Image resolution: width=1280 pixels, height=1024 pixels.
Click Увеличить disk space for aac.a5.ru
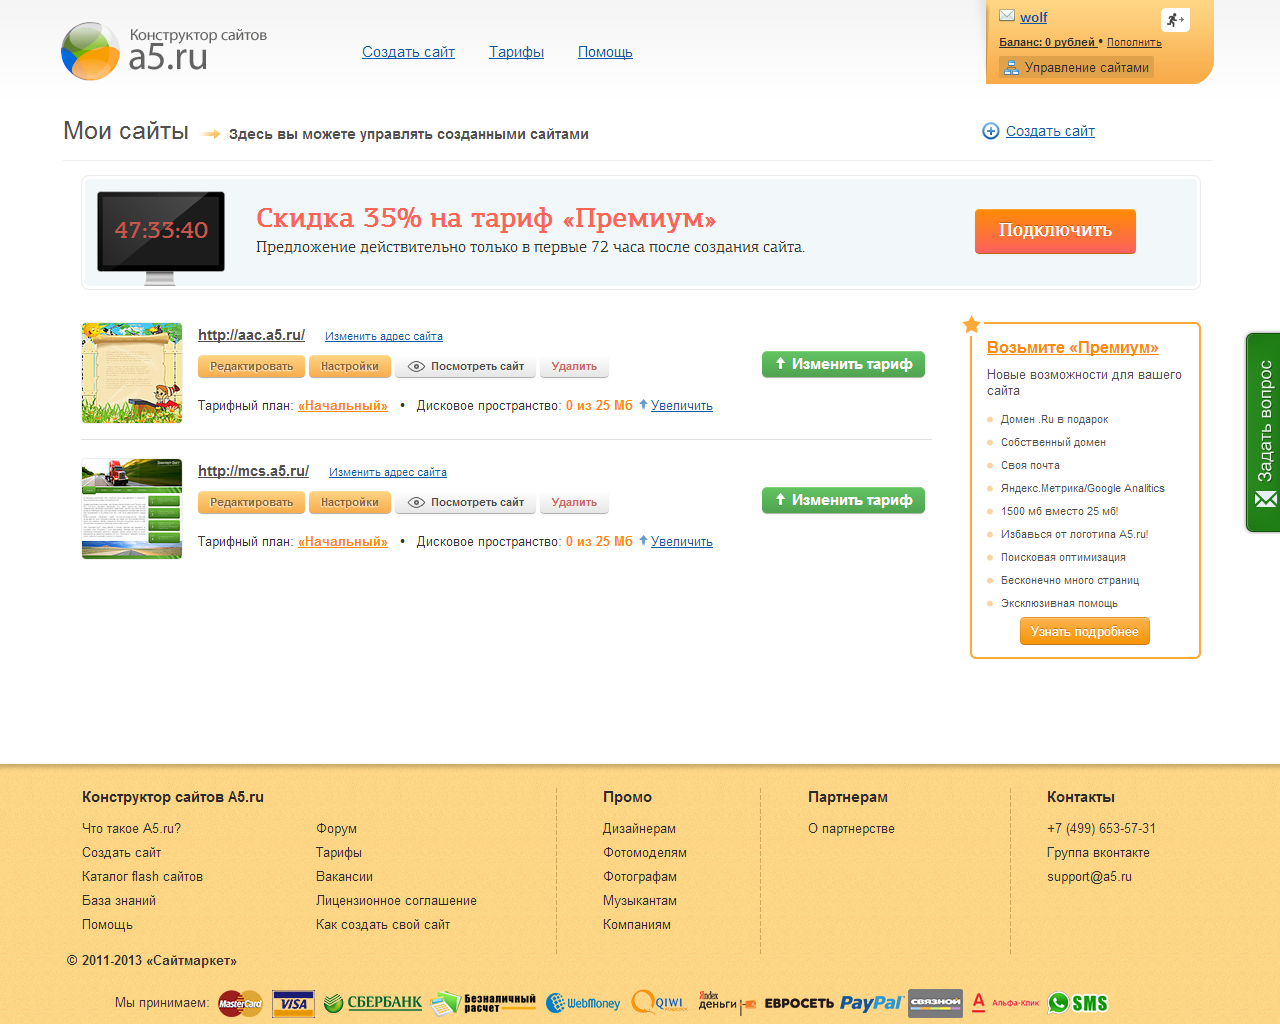click(x=682, y=406)
